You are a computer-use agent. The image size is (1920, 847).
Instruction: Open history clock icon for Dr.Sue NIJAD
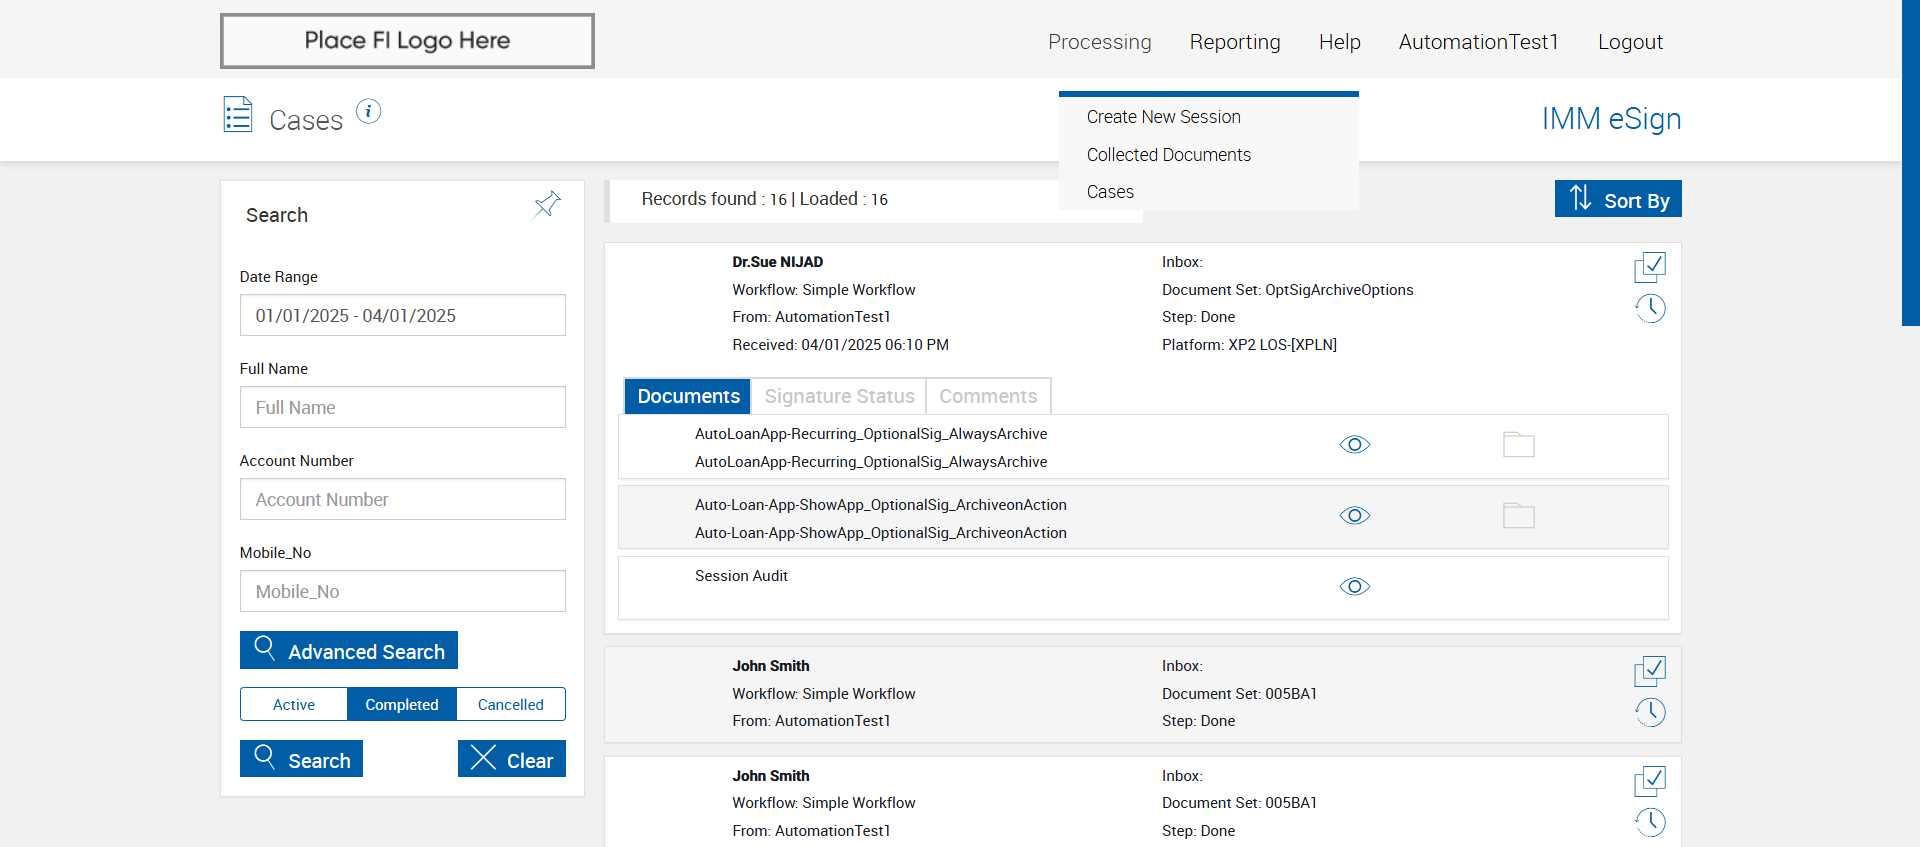tap(1650, 308)
